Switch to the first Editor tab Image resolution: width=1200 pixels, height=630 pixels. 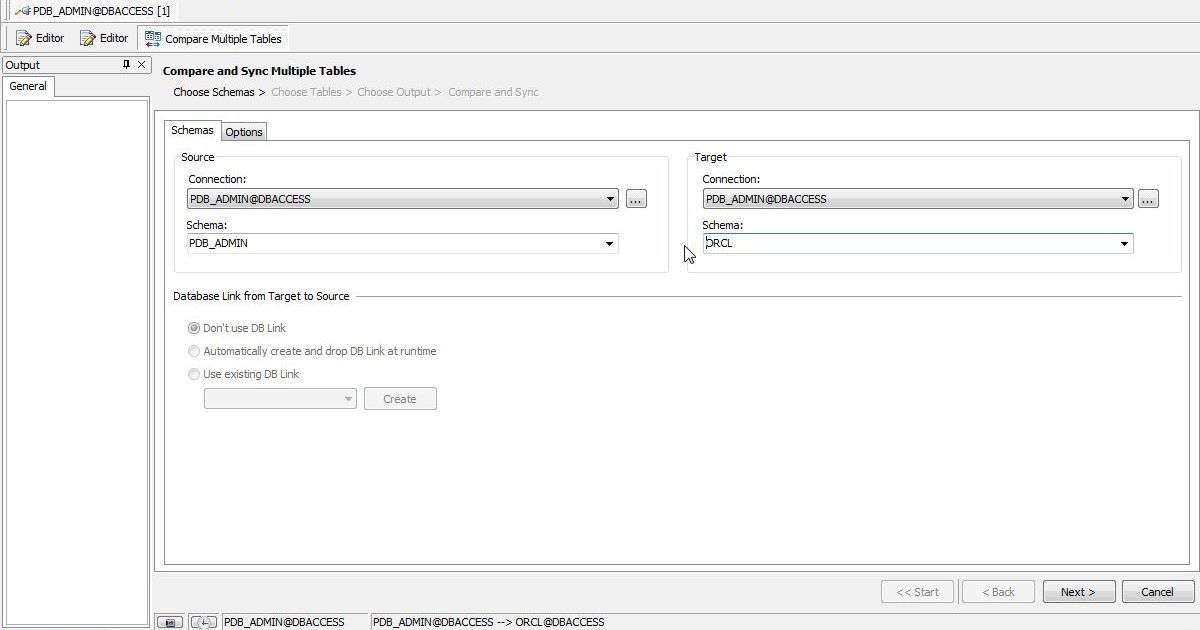tap(40, 38)
